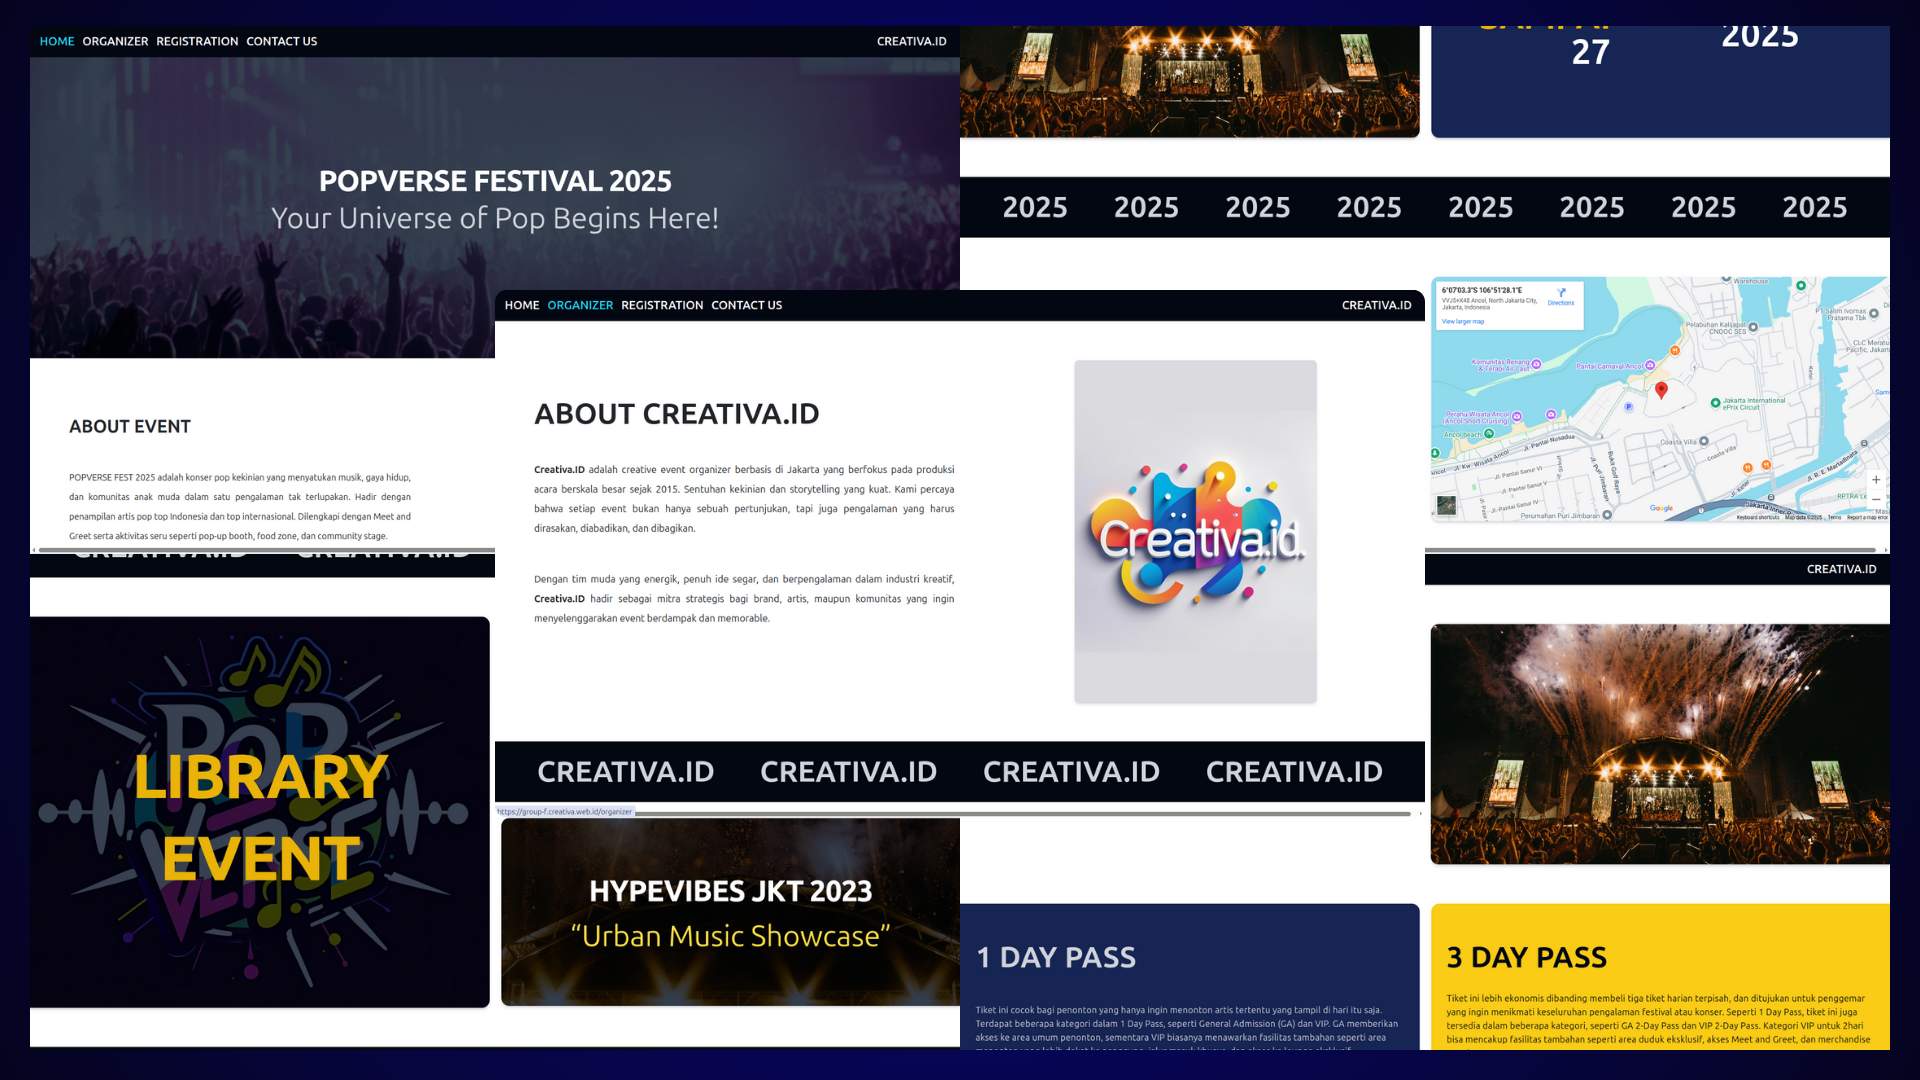
Task: Zoom out with the map minus icon
Action: 1876,500
